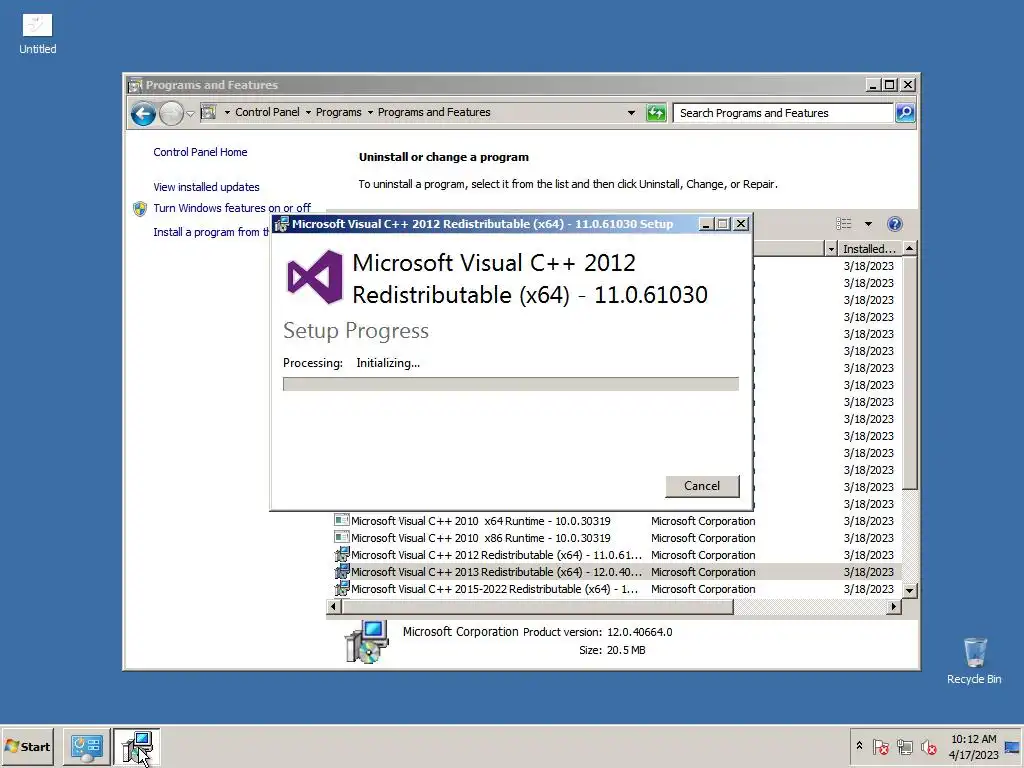Screen dimensions: 1024x768
Task: Click the Action Center flag tray icon
Action: point(880,746)
